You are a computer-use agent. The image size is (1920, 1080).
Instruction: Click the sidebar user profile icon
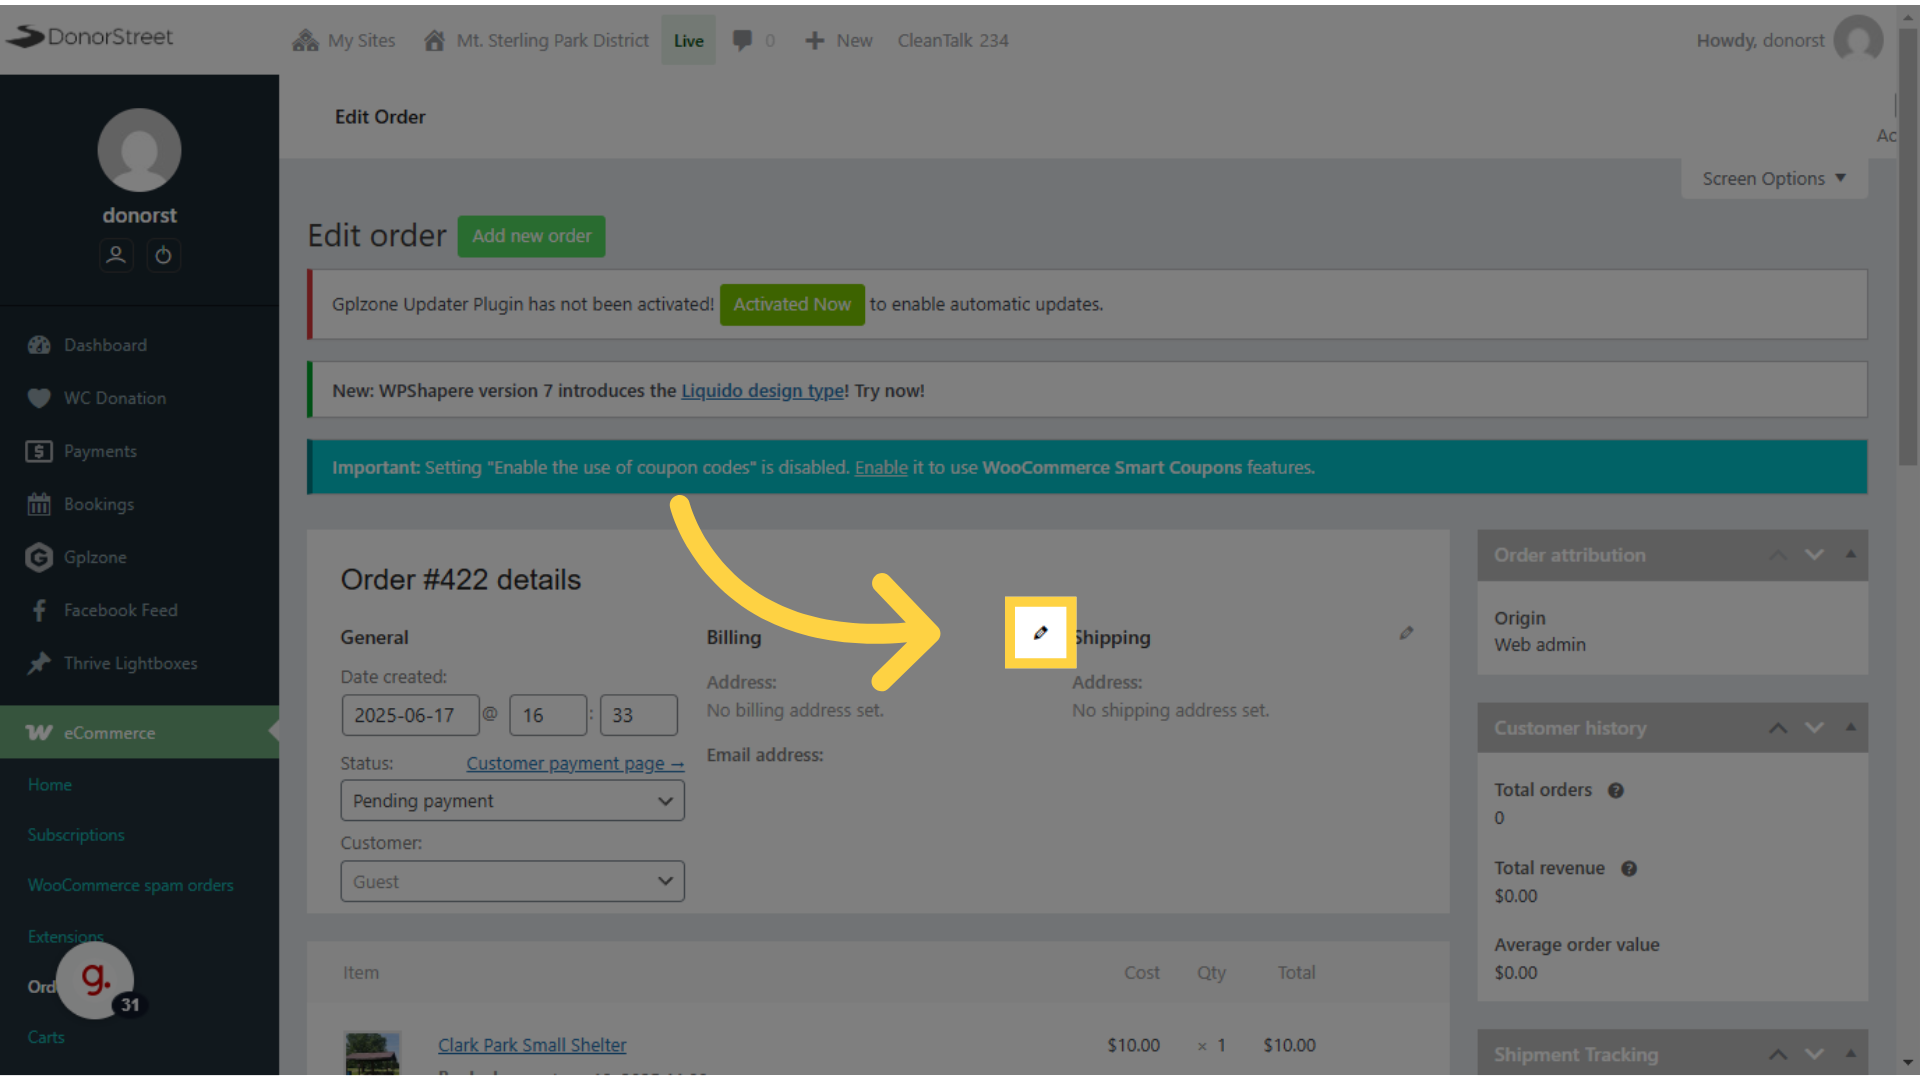pyautogui.click(x=116, y=255)
